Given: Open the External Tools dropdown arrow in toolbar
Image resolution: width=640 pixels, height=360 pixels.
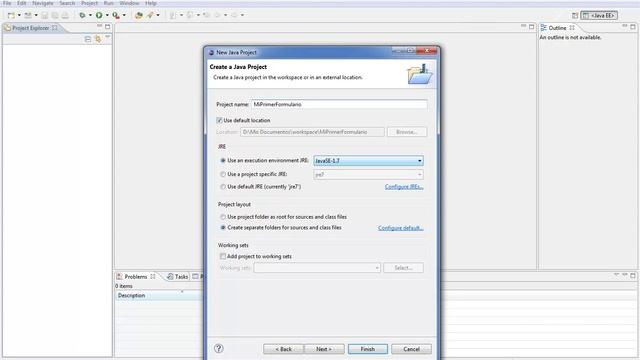Looking at the screenshot, I should [124, 15].
